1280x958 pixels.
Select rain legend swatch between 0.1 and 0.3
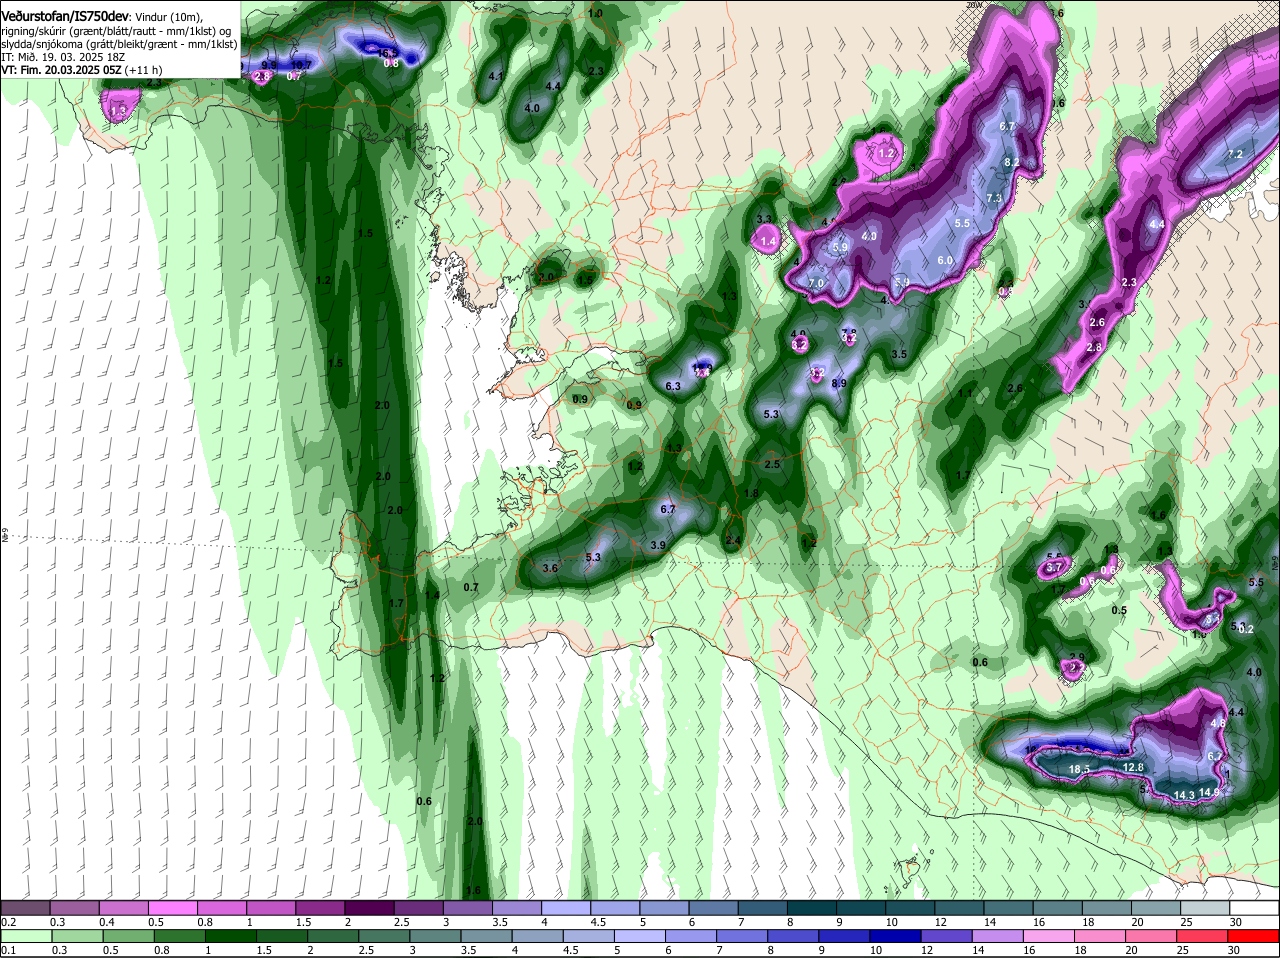[26, 936]
